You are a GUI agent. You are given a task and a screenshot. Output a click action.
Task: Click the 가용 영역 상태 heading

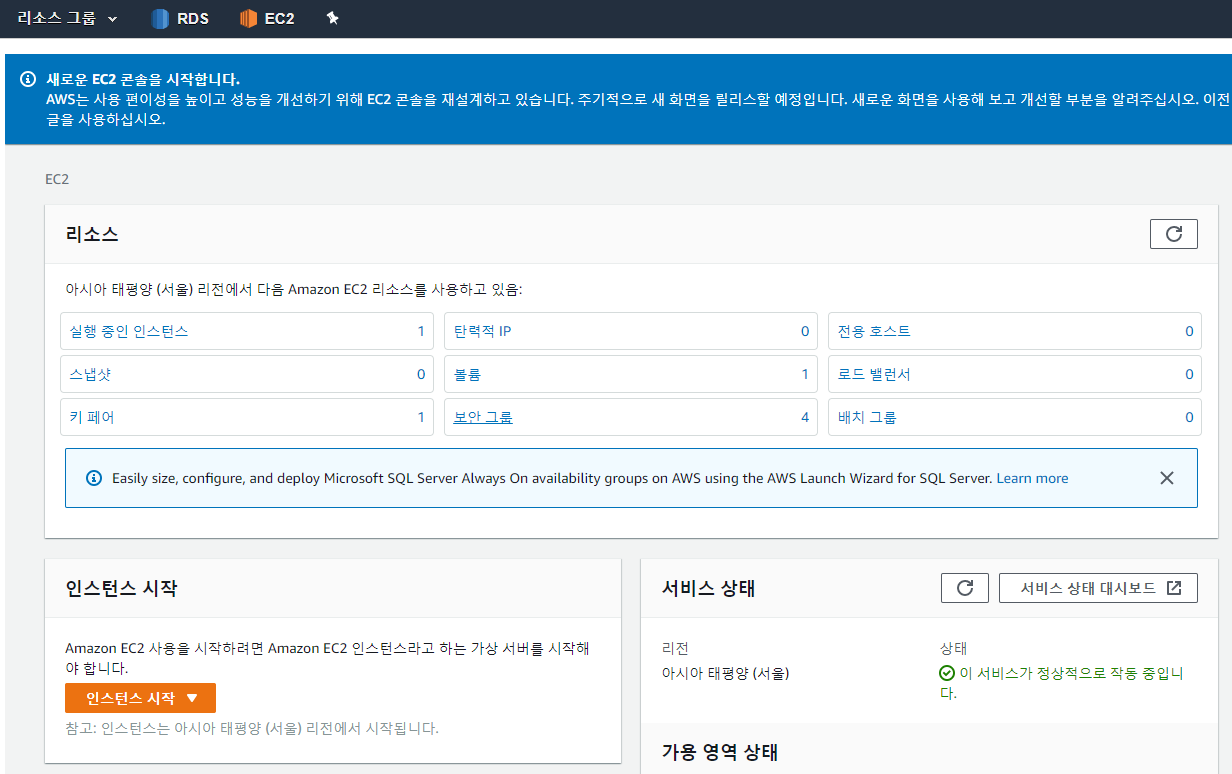pyautogui.click(x=720, y=752)
